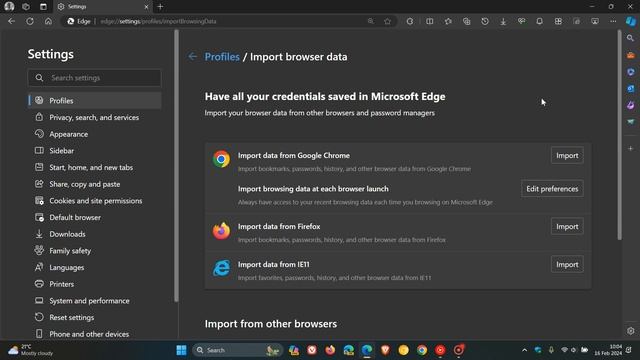640x360 pixels.
Task: Click the taskbar Search box
Action: click(238, 350)
